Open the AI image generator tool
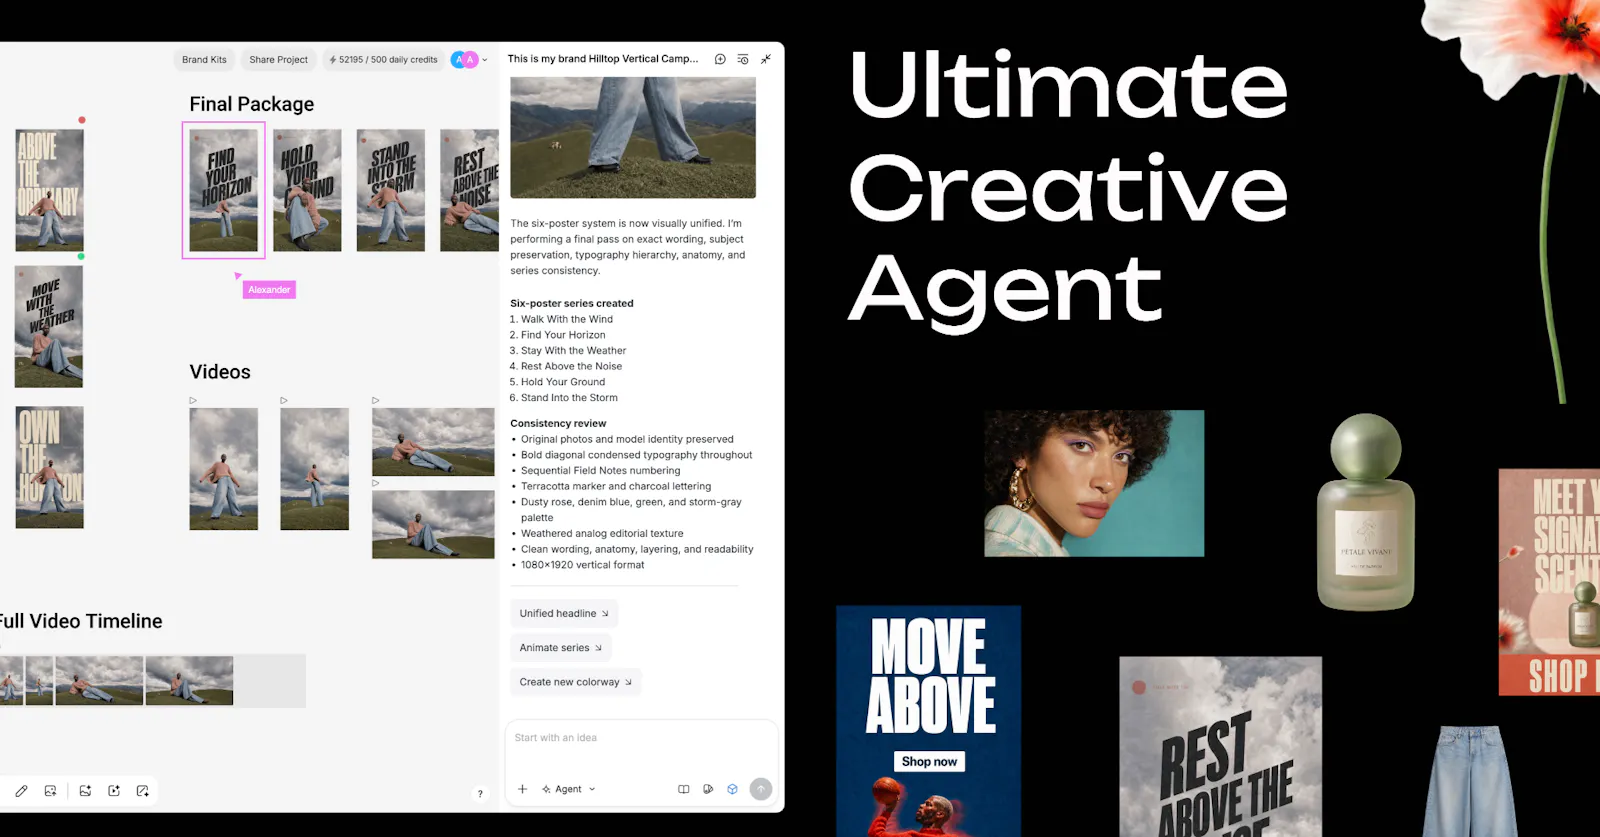The image size is (1600, 837). [x=85, y=791]
